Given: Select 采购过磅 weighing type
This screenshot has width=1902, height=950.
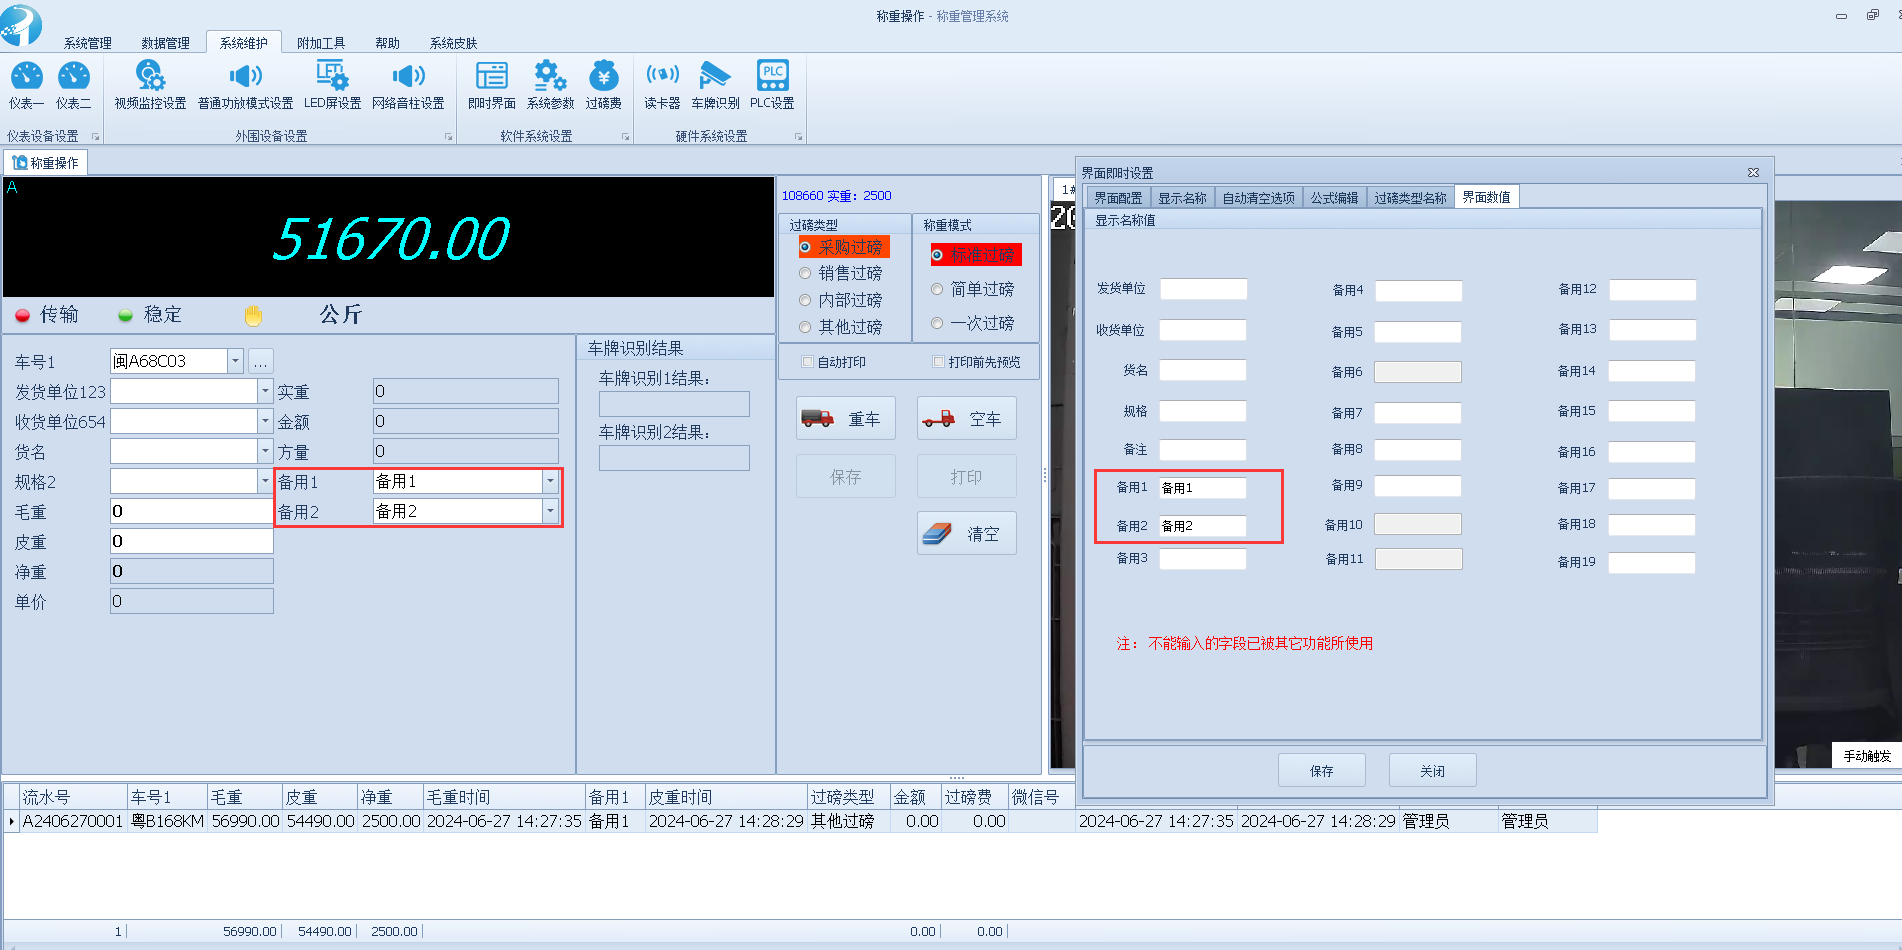Looking at the screenshot, I should (843, 247).
